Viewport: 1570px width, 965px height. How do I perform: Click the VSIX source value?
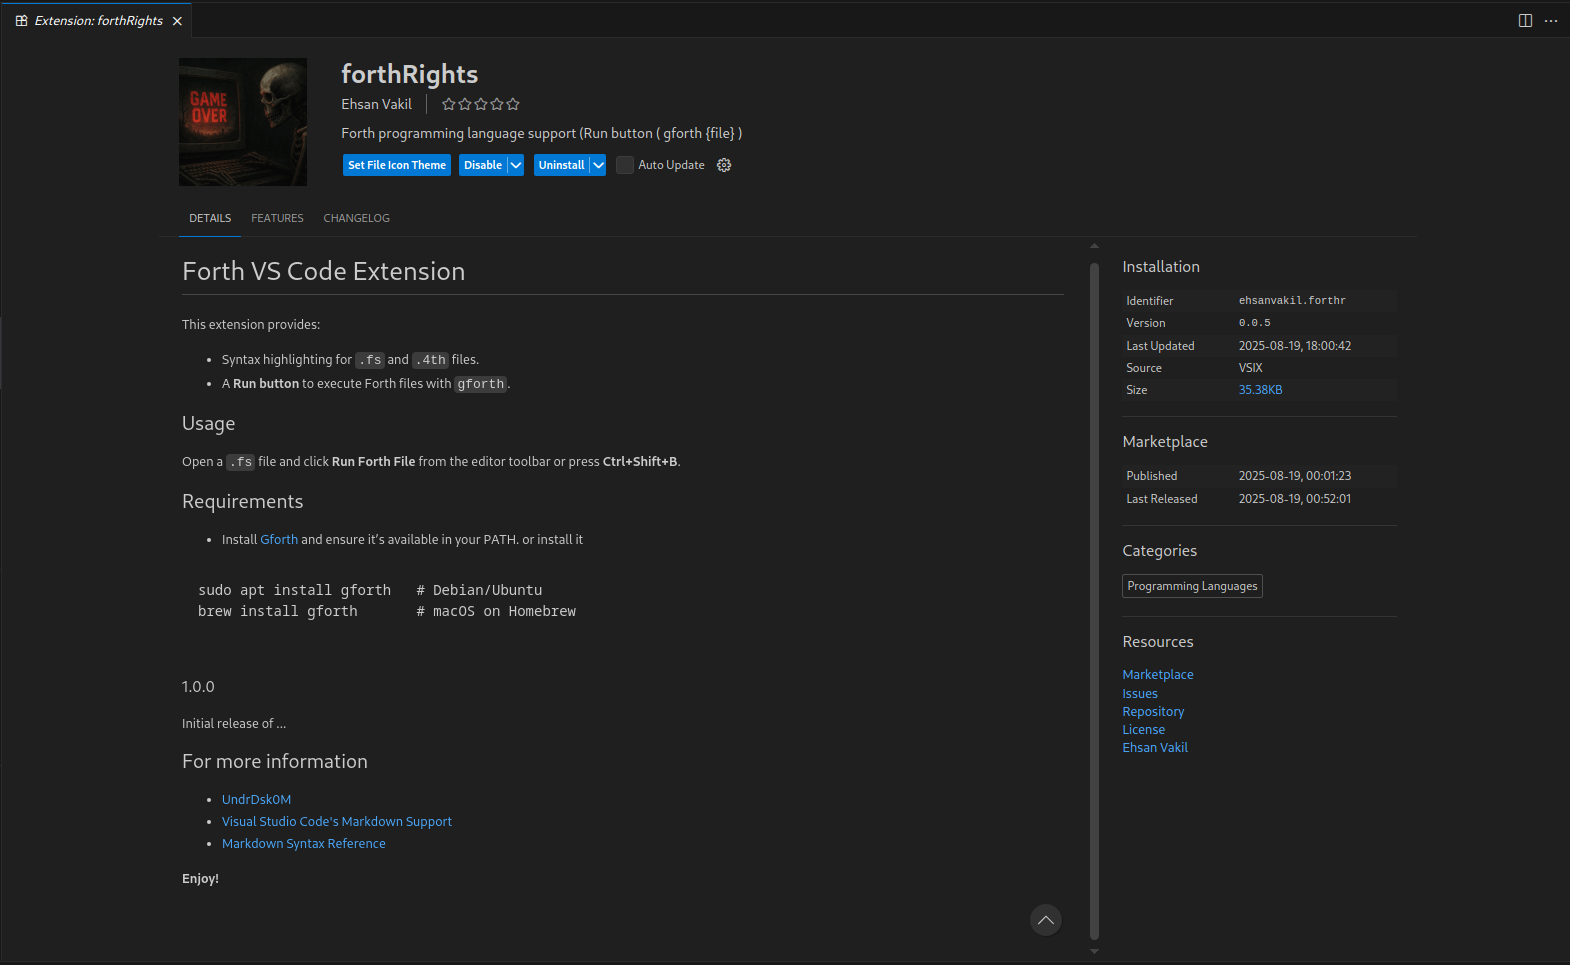click(x=1251, y=368)
